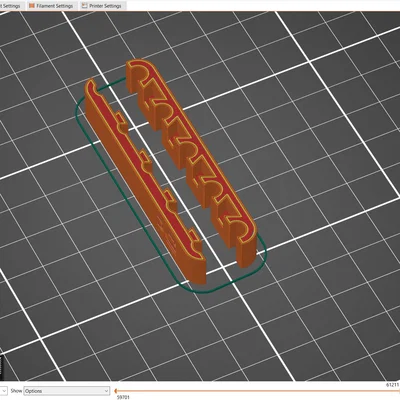
Task: Click the horizontal move slider handle at 59701
Action: click(x=115, y=391)
